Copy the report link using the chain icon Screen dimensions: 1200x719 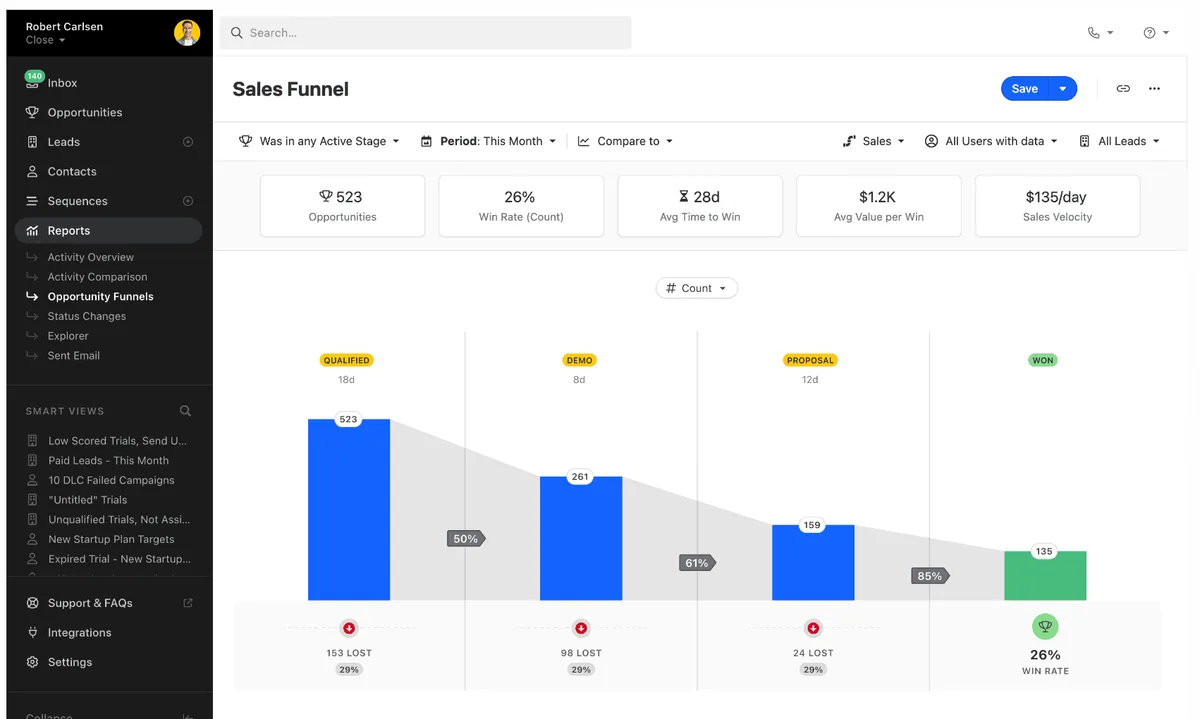pos(1123,88)
